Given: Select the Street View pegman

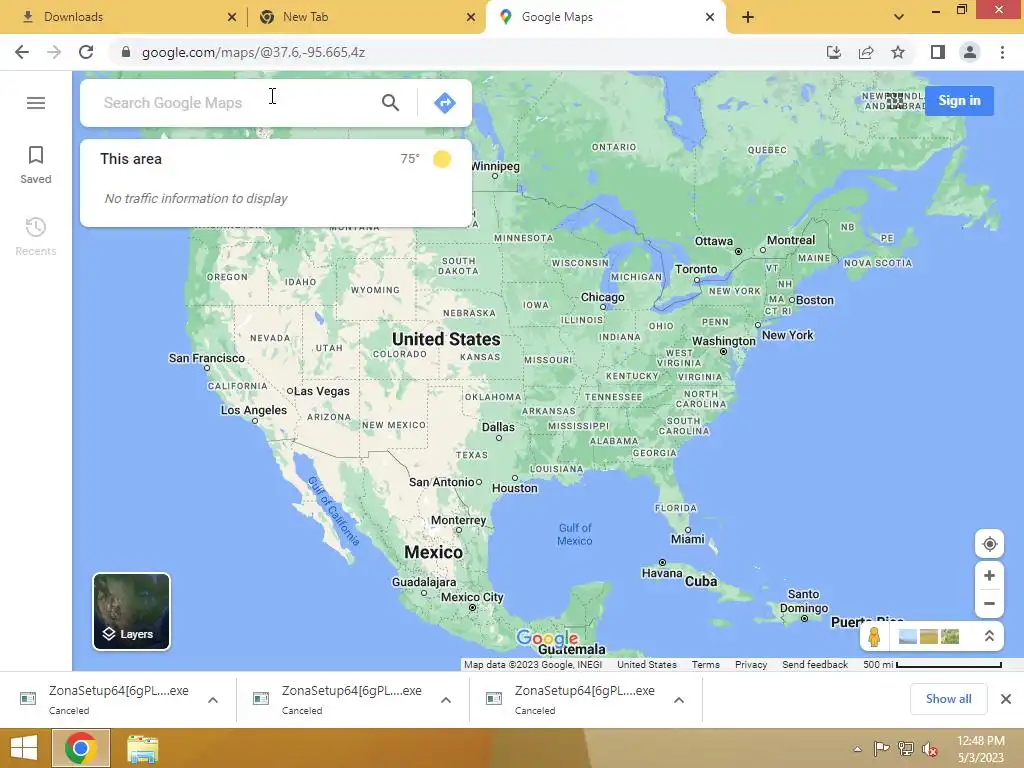Looking at the screenshot, I should pos(874,636).
